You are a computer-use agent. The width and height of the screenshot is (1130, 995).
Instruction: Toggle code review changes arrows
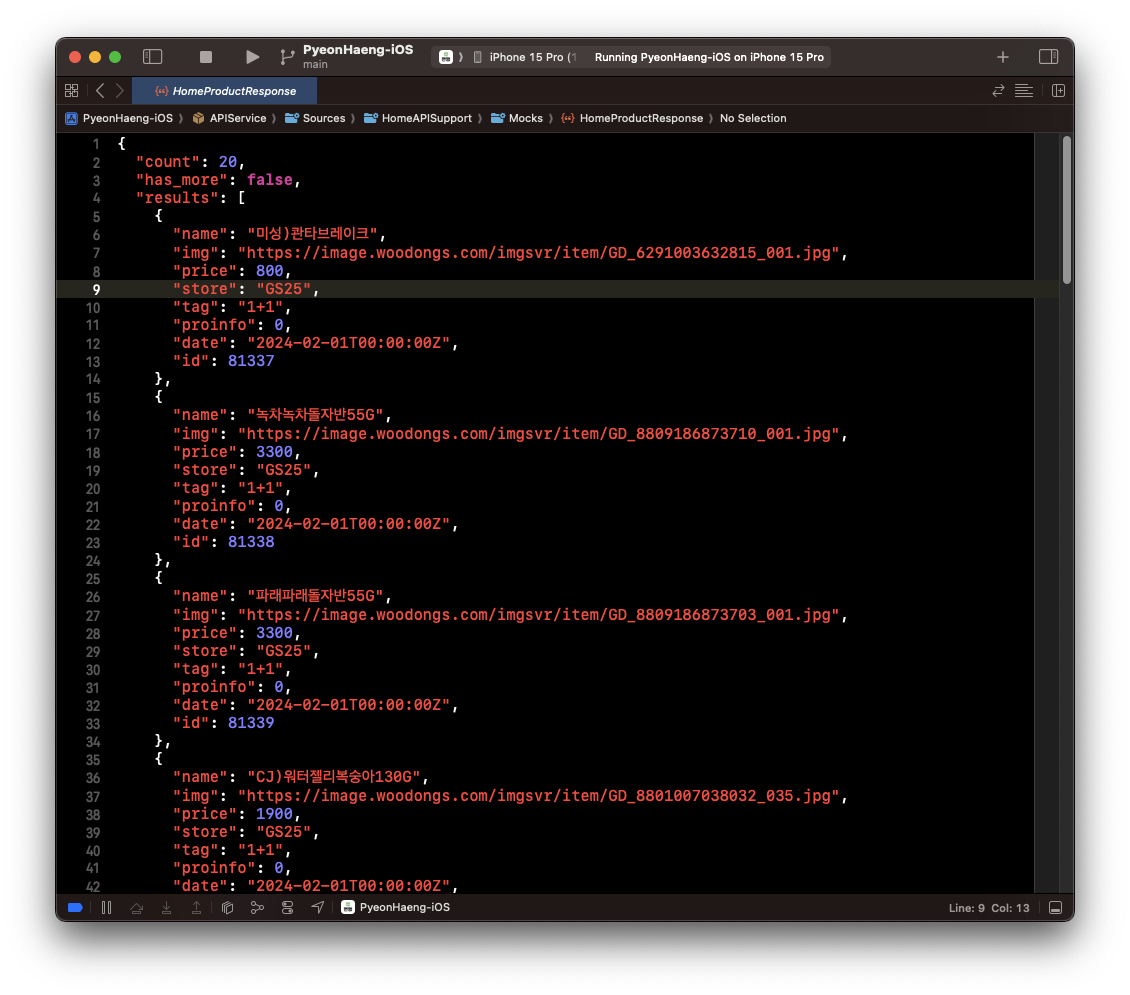[x=998, y=91]
